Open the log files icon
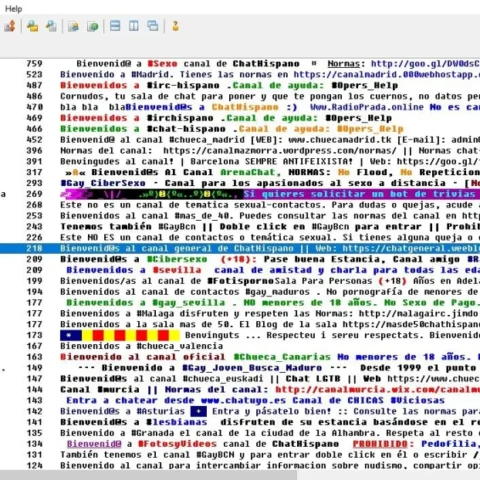Image resolution: width=480 pixels, height=480 pixels. (51, 26)
